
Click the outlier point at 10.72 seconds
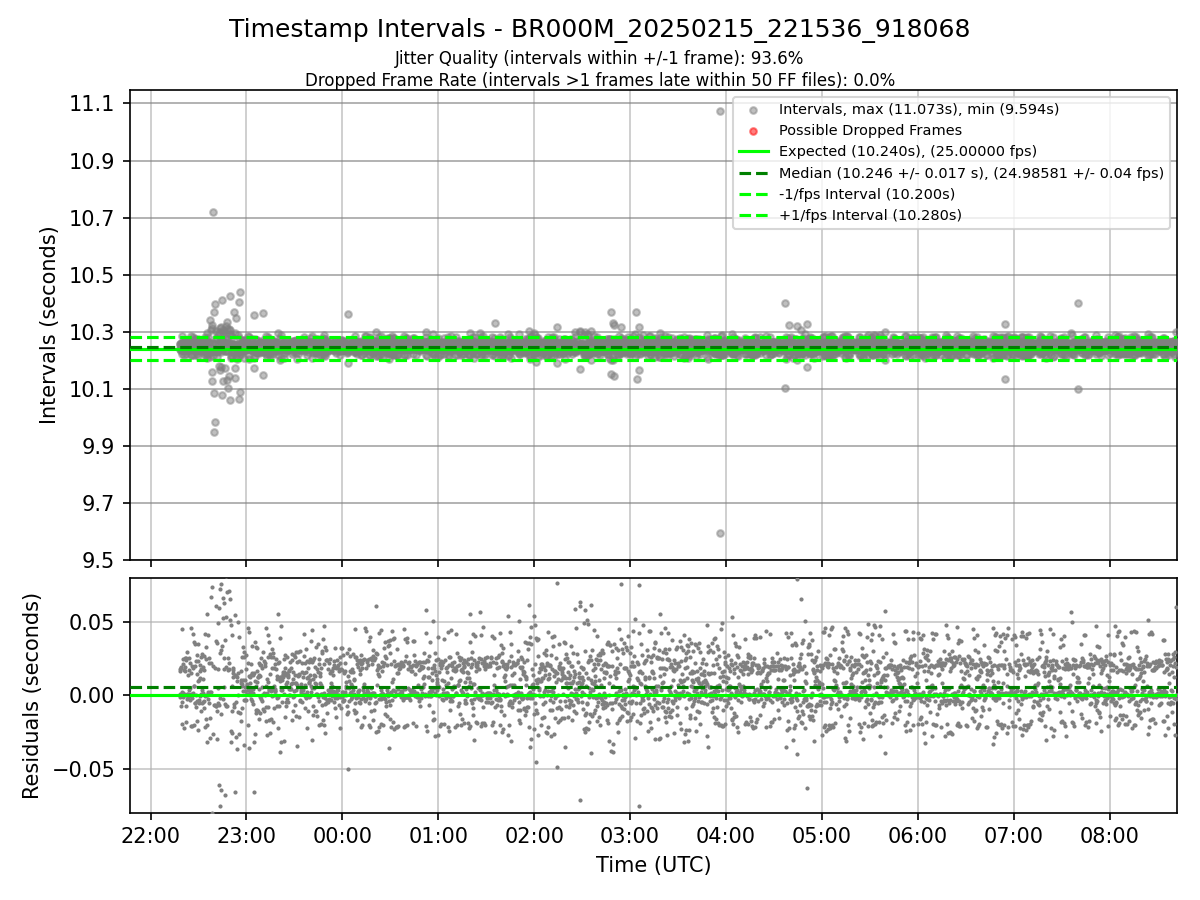[213, 212]
